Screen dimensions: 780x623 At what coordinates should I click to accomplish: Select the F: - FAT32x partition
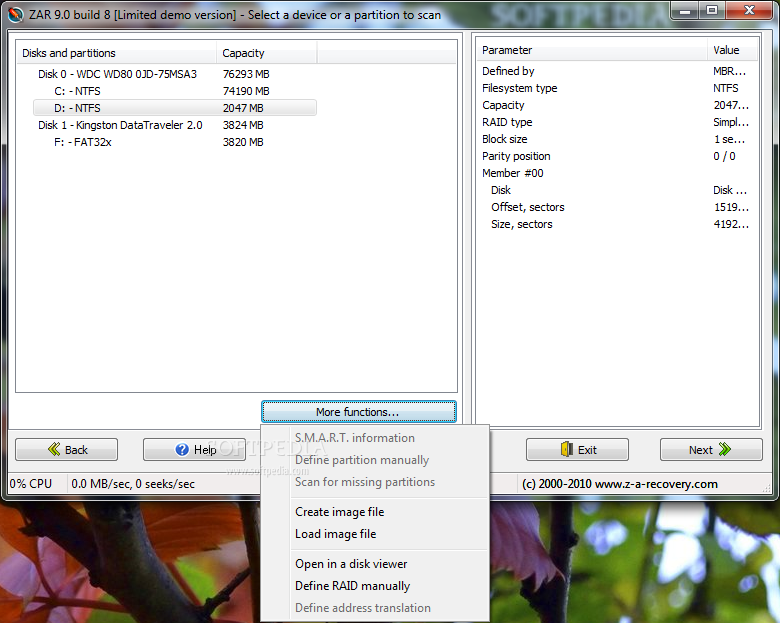coord(83,142)
